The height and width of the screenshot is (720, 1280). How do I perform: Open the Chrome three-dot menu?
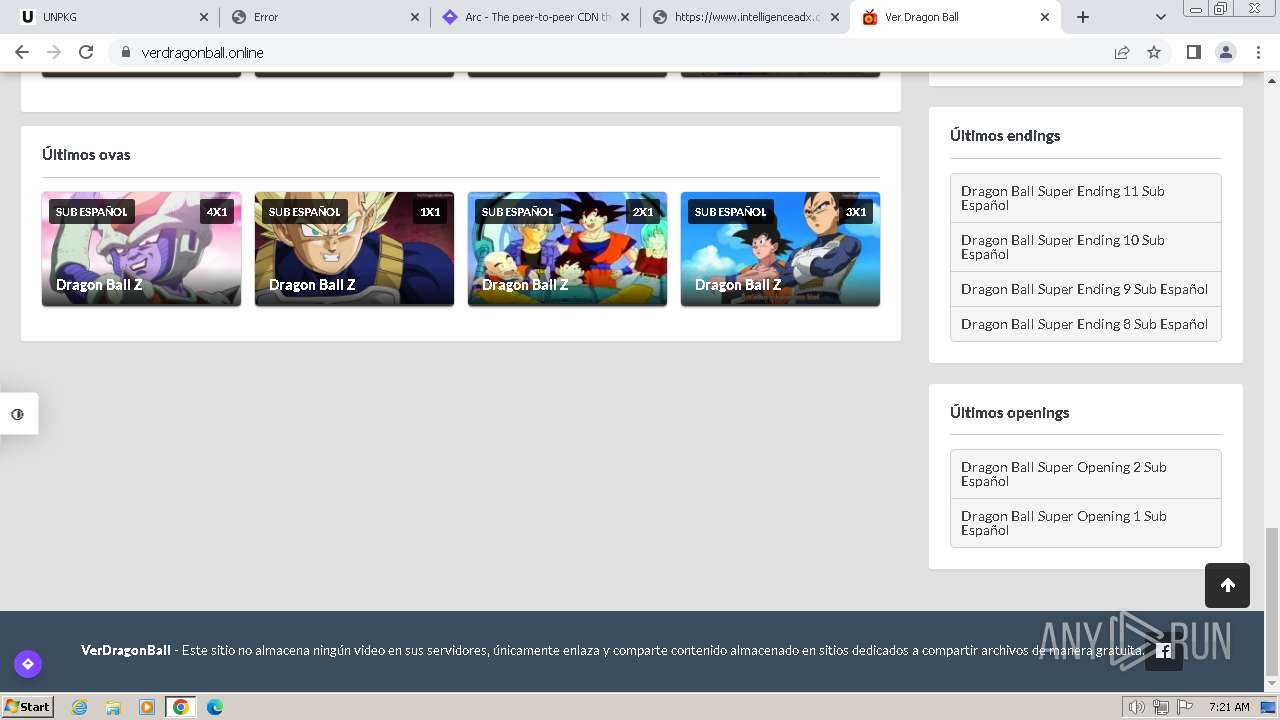[1258, 52]
